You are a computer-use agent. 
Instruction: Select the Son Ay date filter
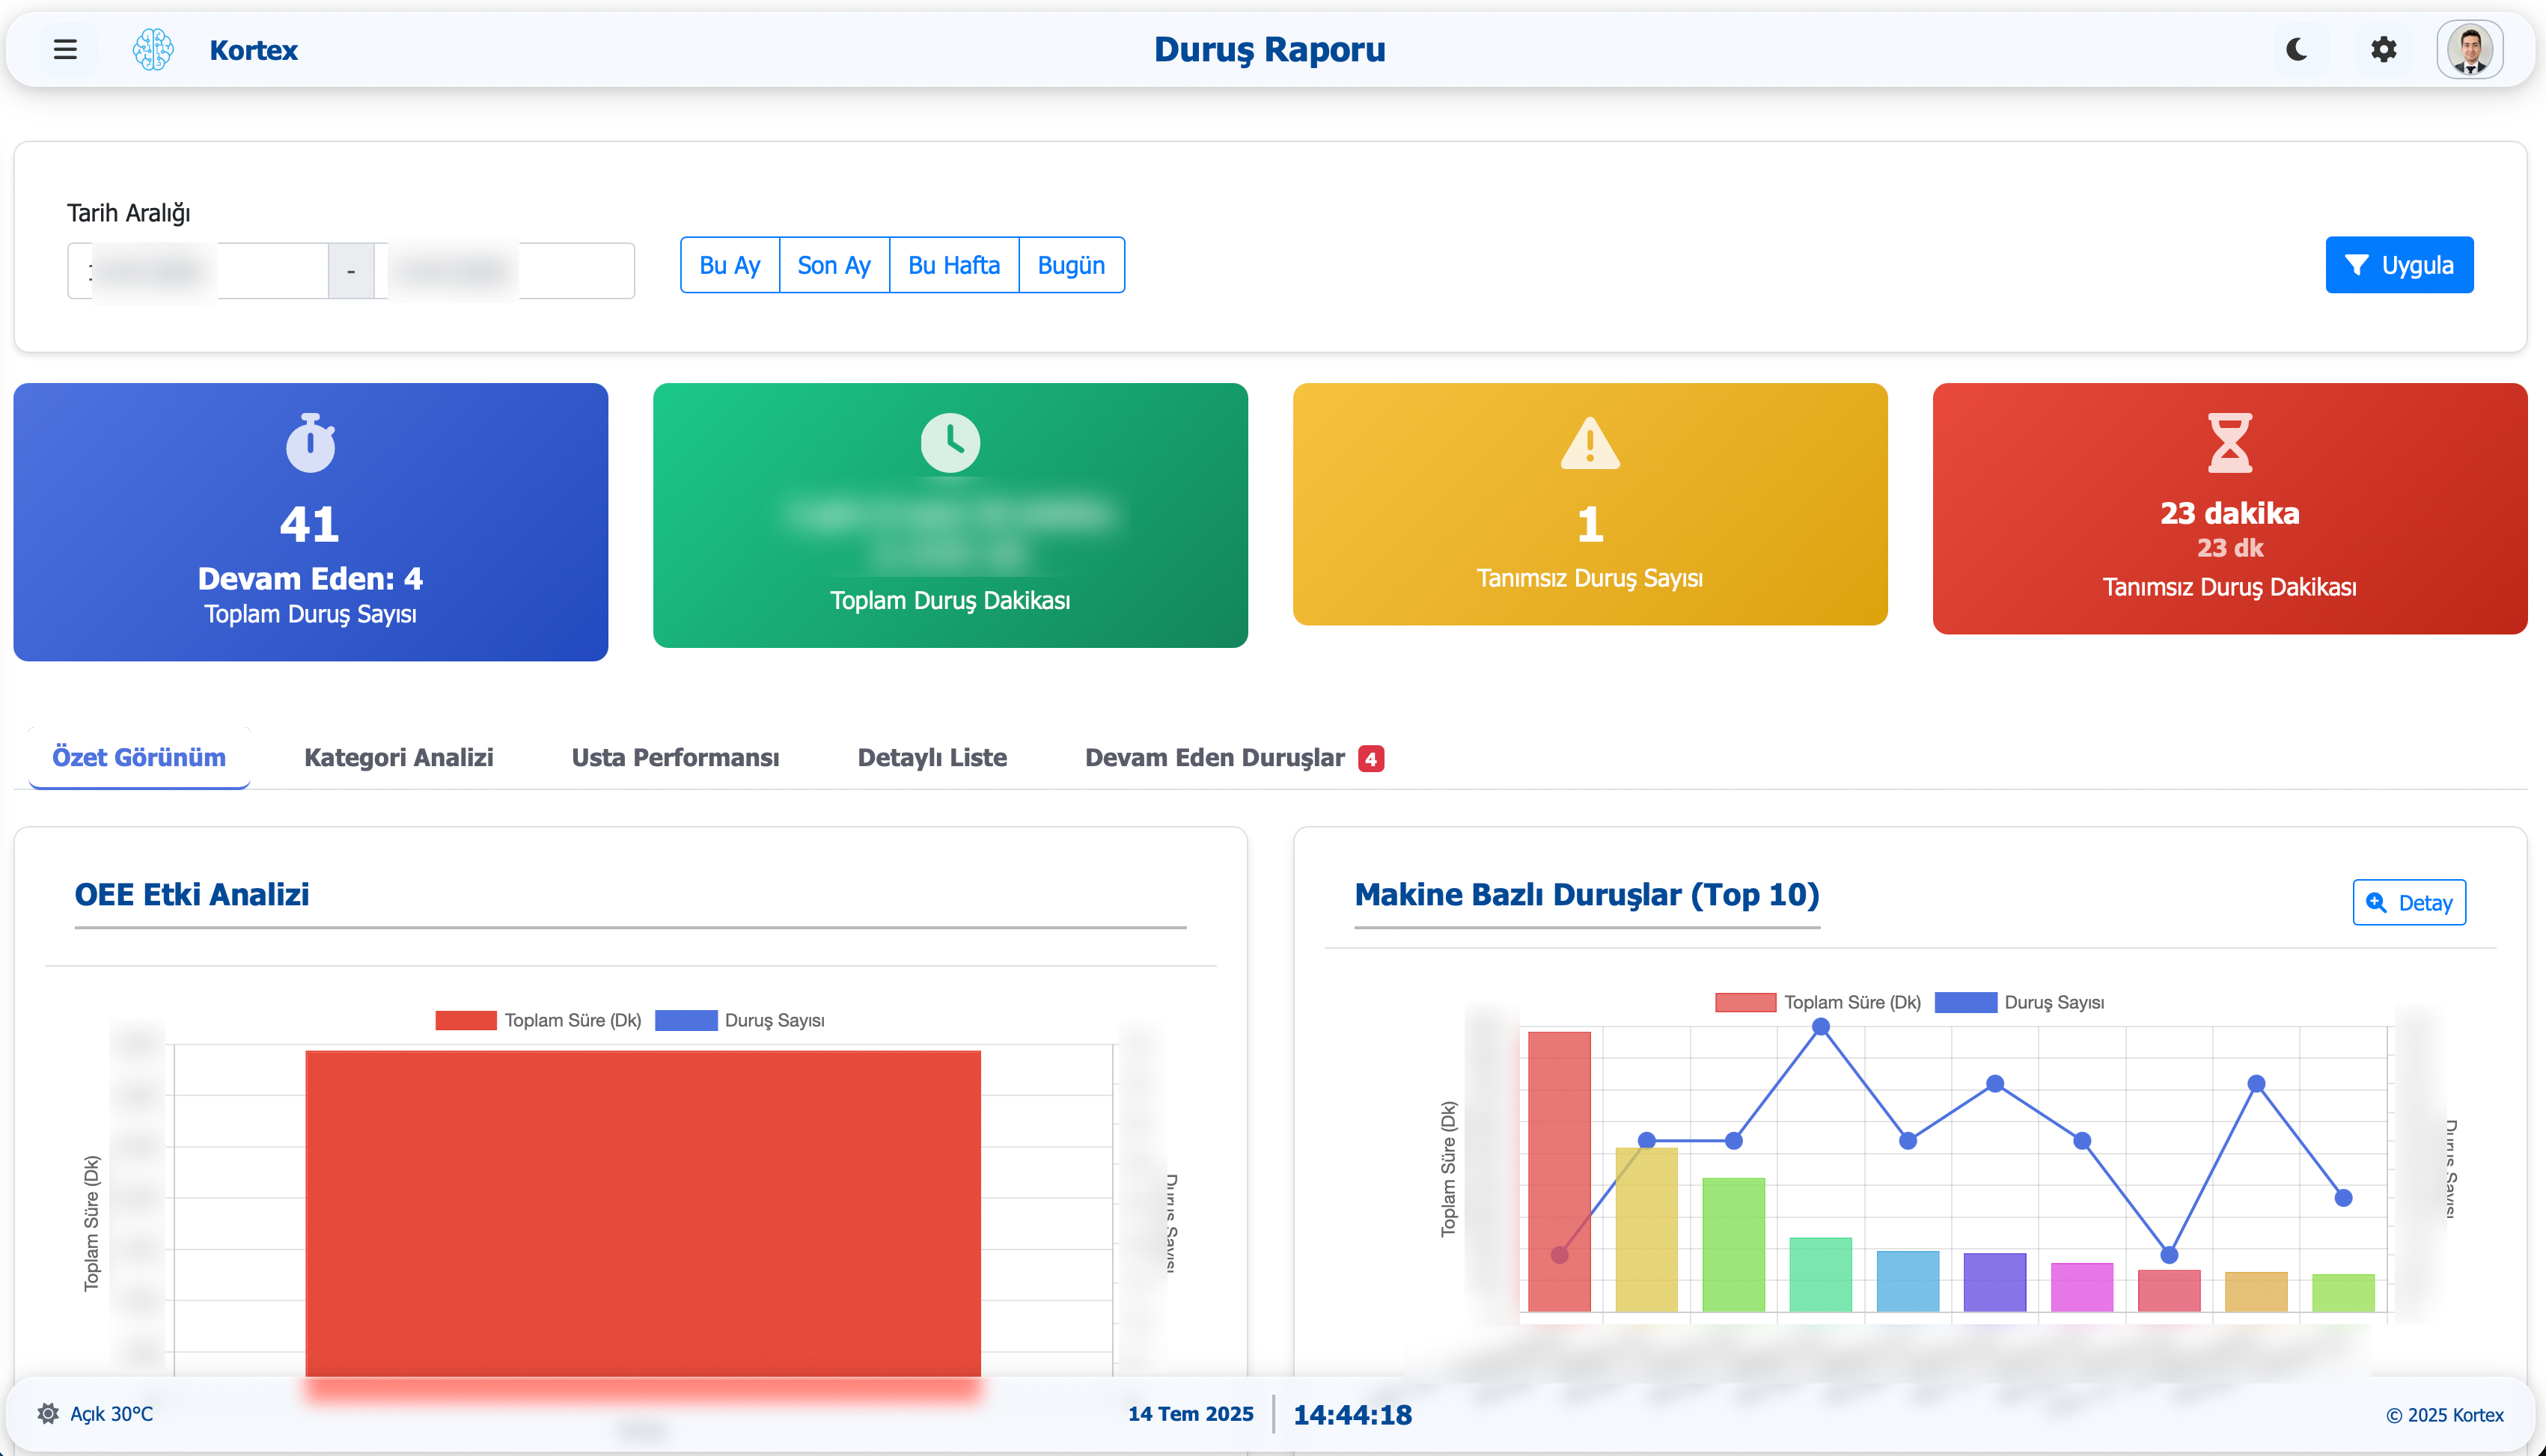(833, 265)
